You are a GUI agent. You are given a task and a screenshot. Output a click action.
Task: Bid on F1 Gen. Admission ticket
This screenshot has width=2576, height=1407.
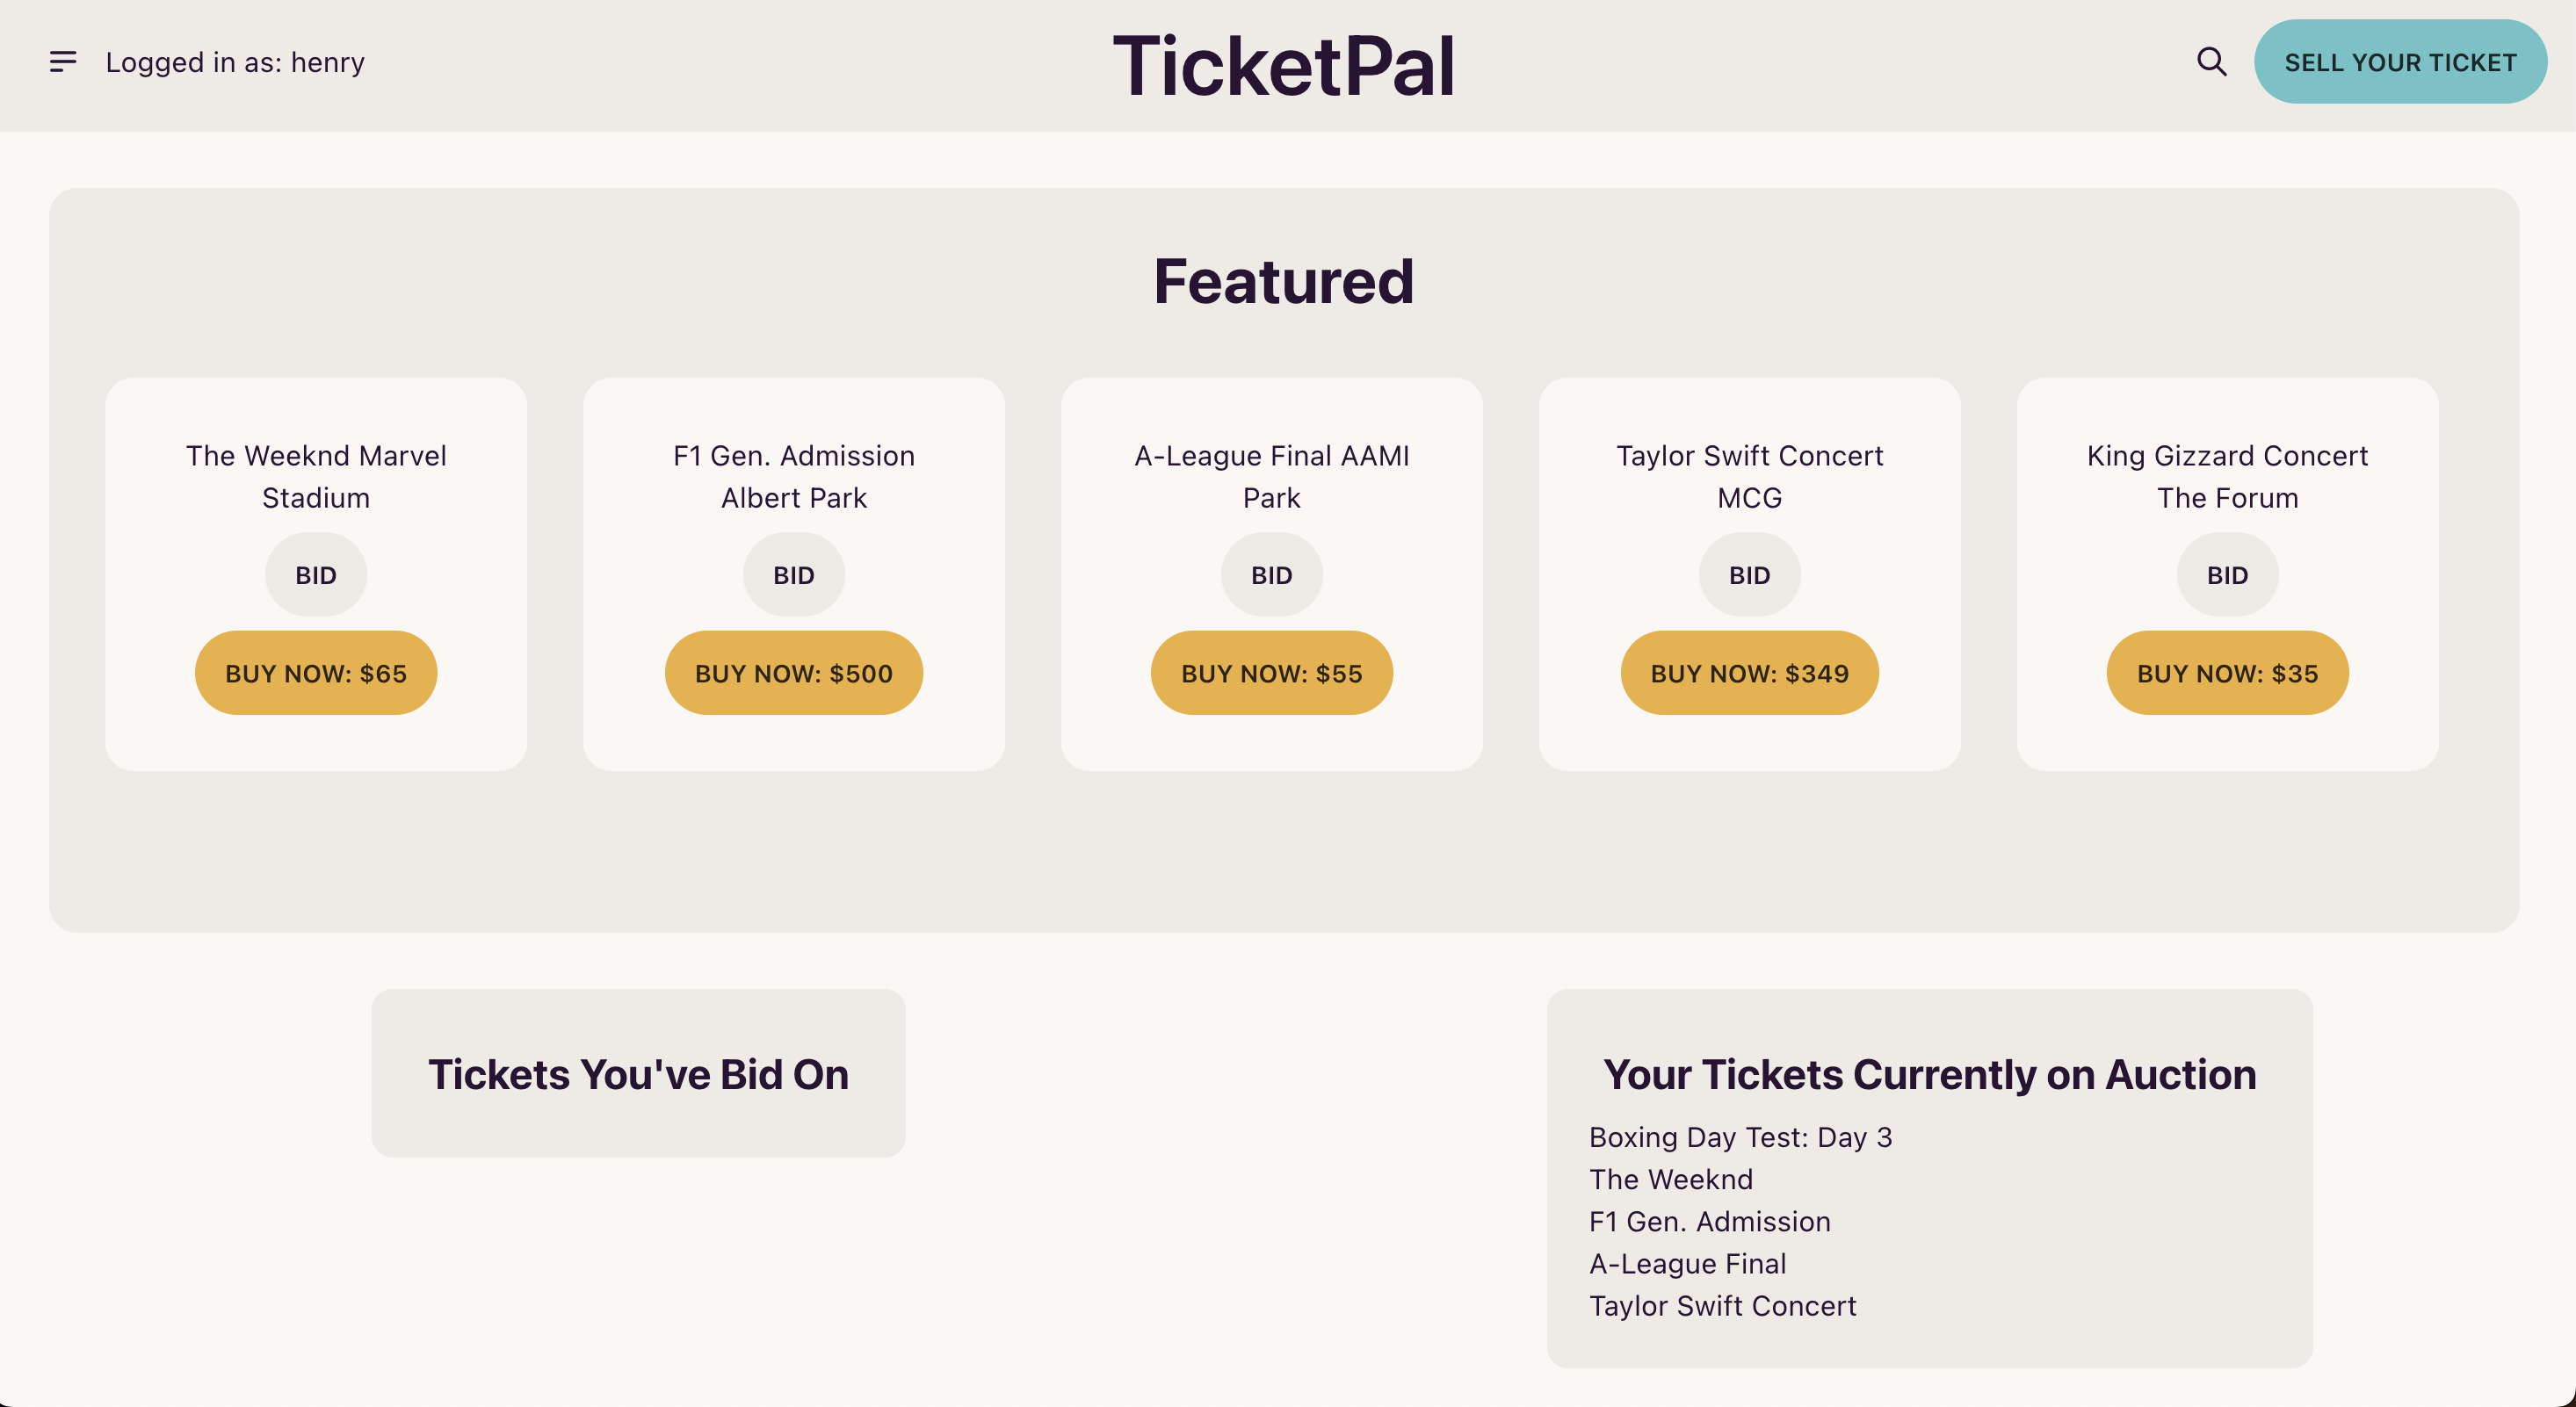point(794,575)
